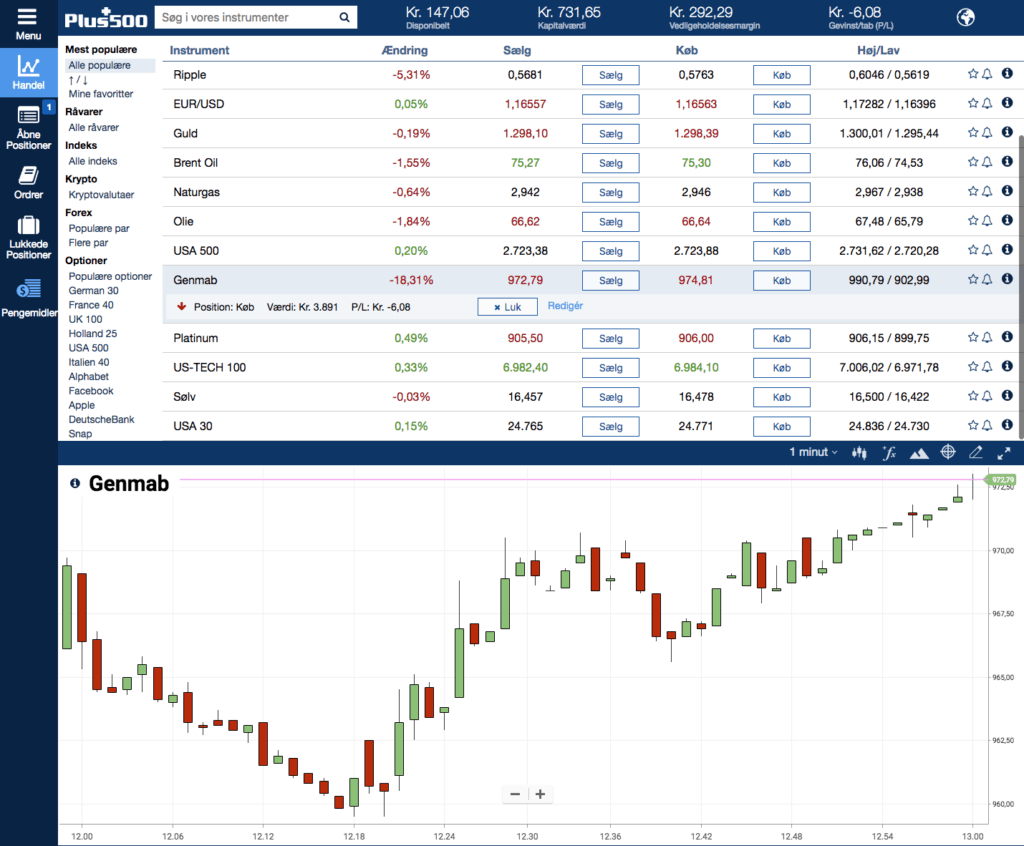The height and width of the screenshot is (846, 1024).
Task: Collapse Genmab position red arrow
Action: click(x=182, y=306)
